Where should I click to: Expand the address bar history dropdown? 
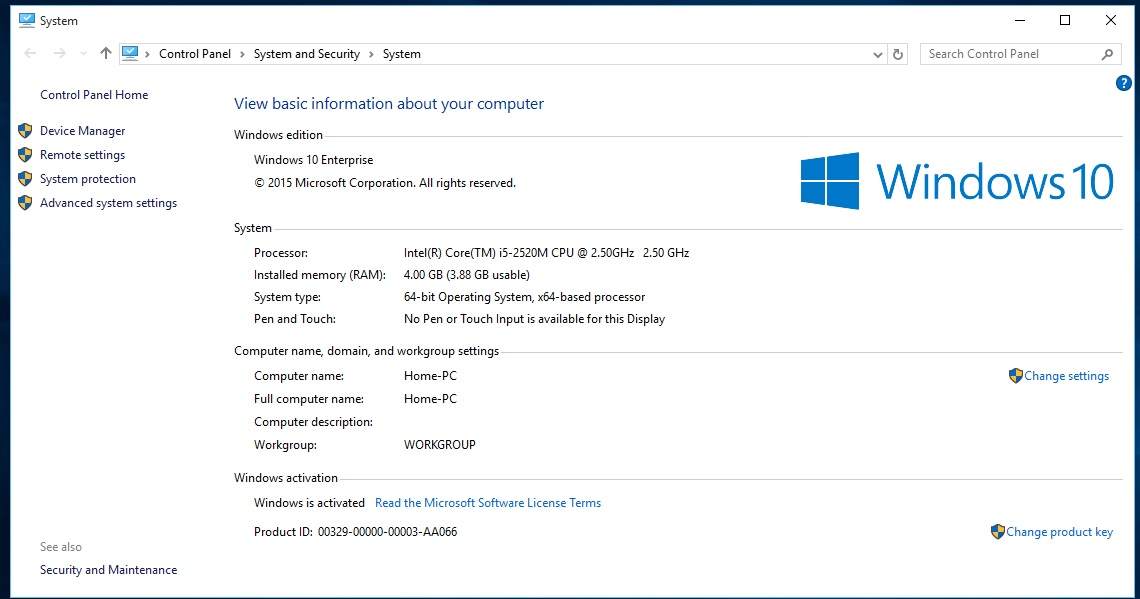(877, 54)
